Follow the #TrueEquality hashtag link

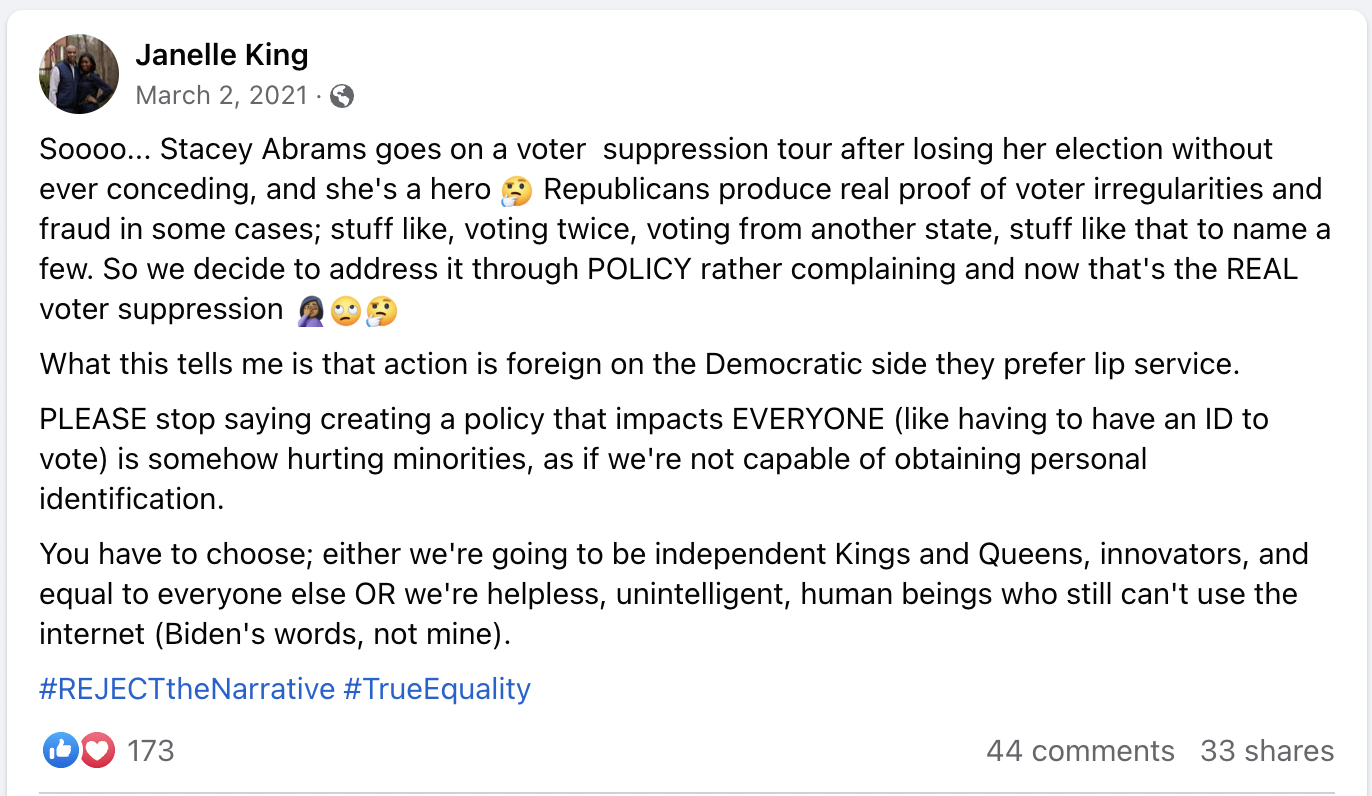click(437, 689)
